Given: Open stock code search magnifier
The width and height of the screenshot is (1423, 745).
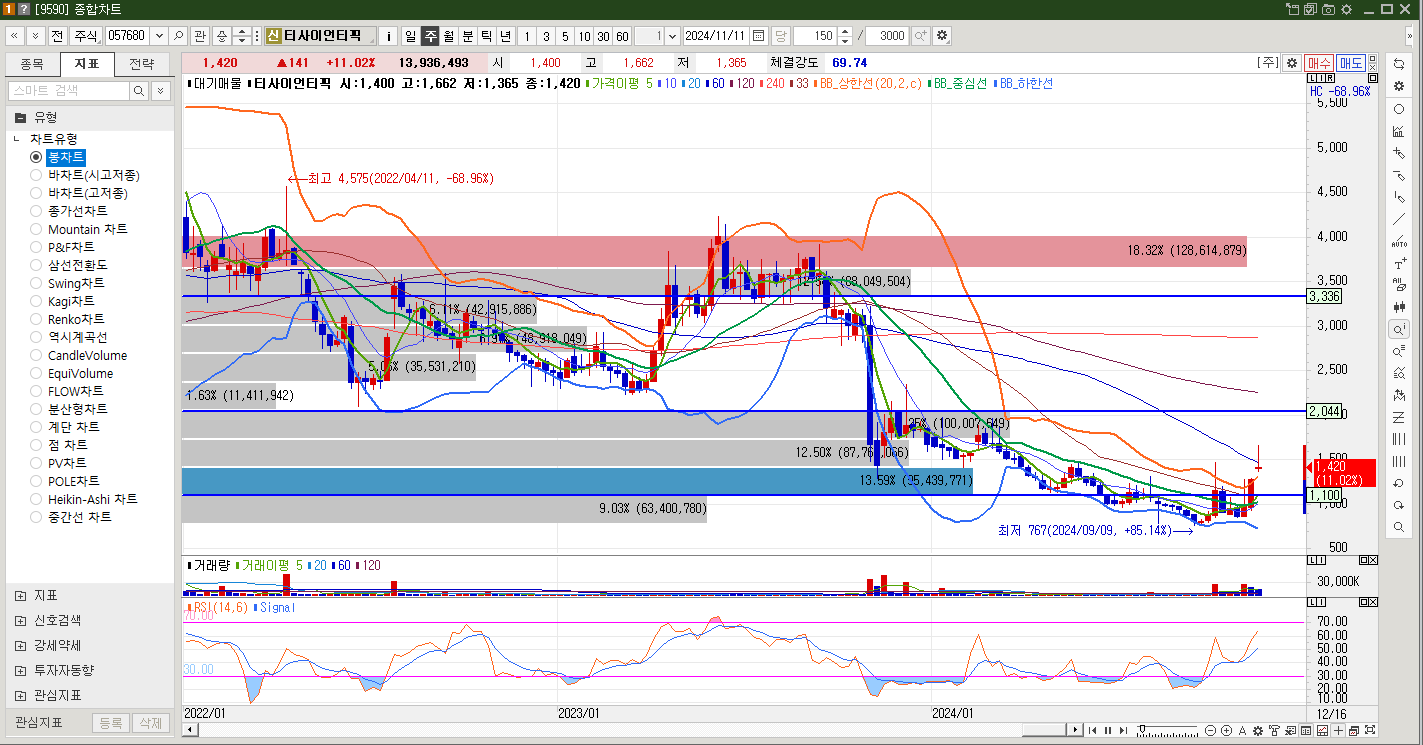Looking at the screenshot, I should pos(179,36).
